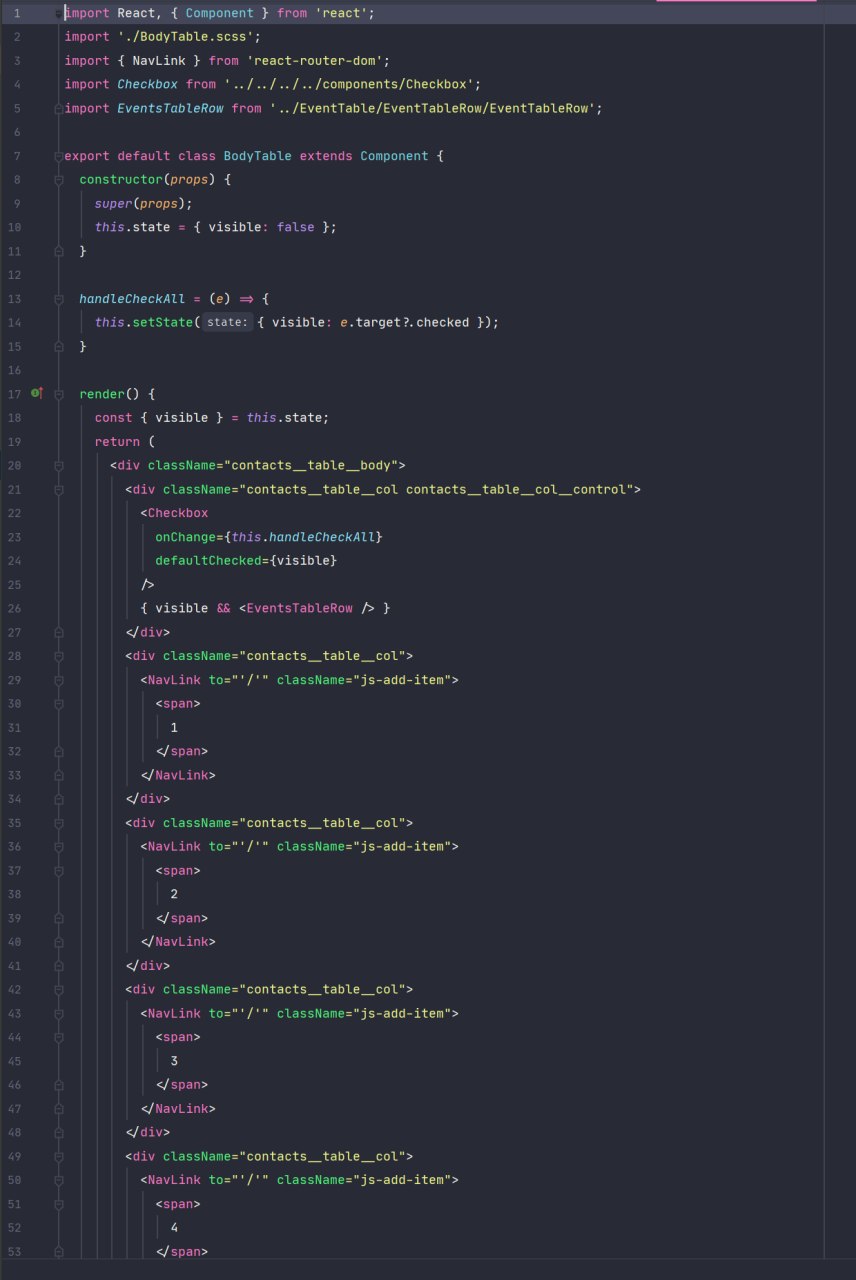The height and width of the screenshot is (1280, 856).
Task: Click line number 26 in the gutter
Action: point(14,608)
